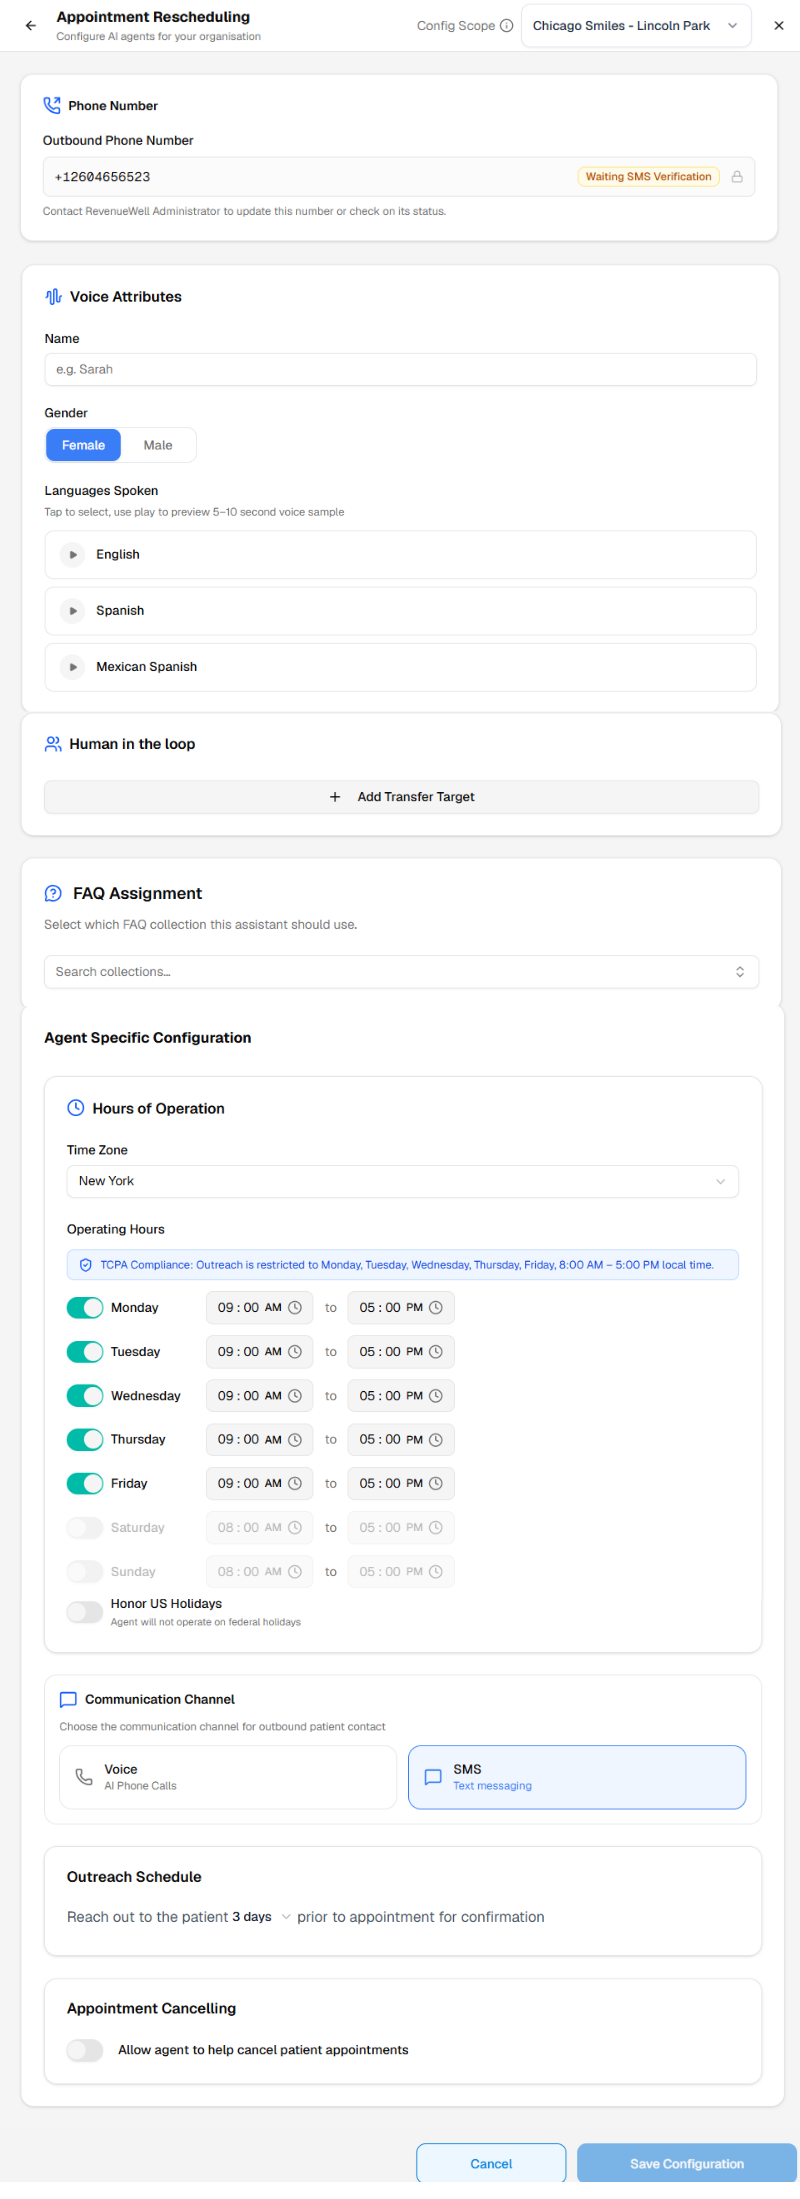Play the English voice sample
The height and width of the screenshot is (2199, 800).
point(73,555)
